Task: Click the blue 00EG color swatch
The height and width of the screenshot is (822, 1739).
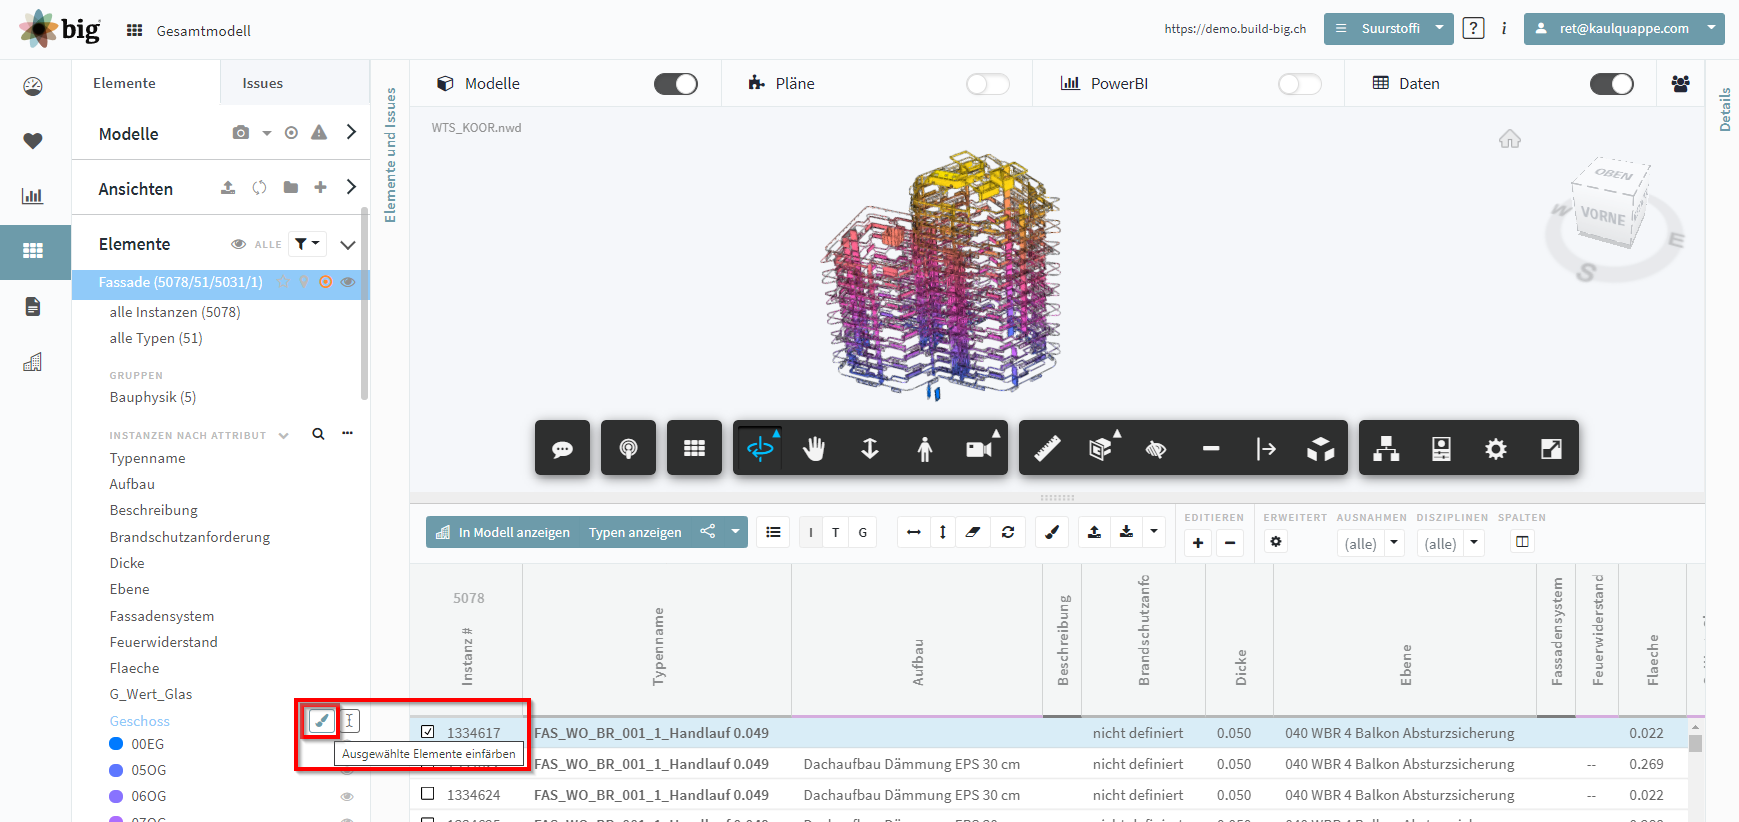Action: click(x=116, y=744)
